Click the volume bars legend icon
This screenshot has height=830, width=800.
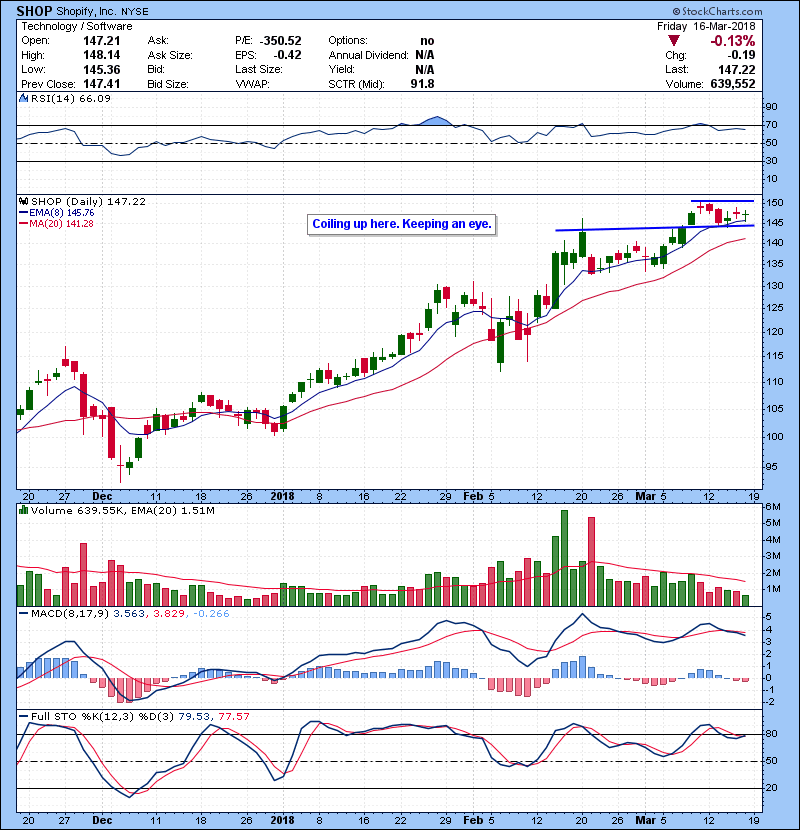pos(23,510)
